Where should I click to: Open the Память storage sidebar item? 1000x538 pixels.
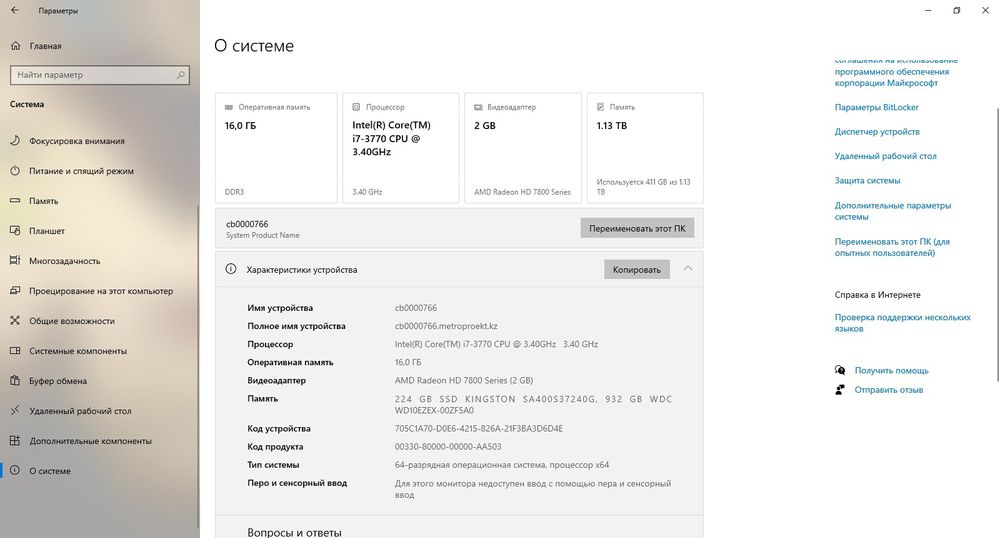(x=44, y=201)
